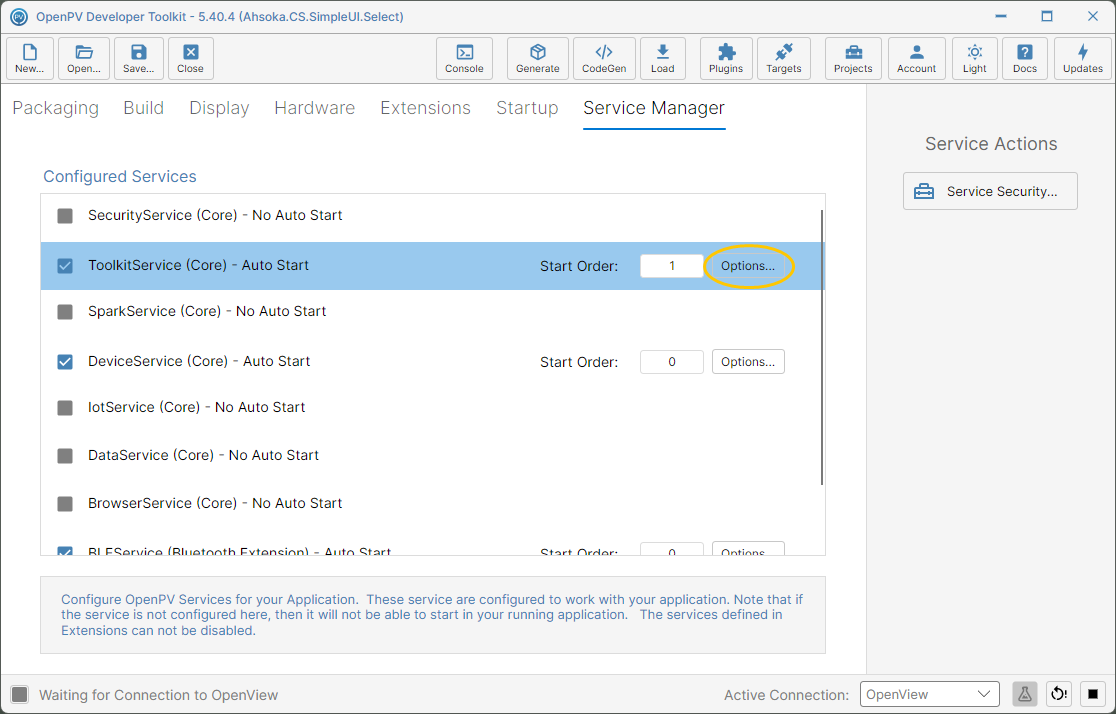Open the Account settings icon
The height and width of the screenshot is (714, 1116).
tap(917, 58)
